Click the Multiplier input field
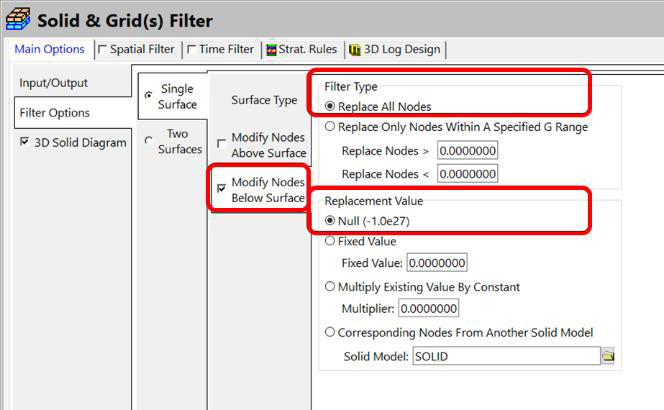The width and height of the screenshot is (664, 410). coord(429,309)
